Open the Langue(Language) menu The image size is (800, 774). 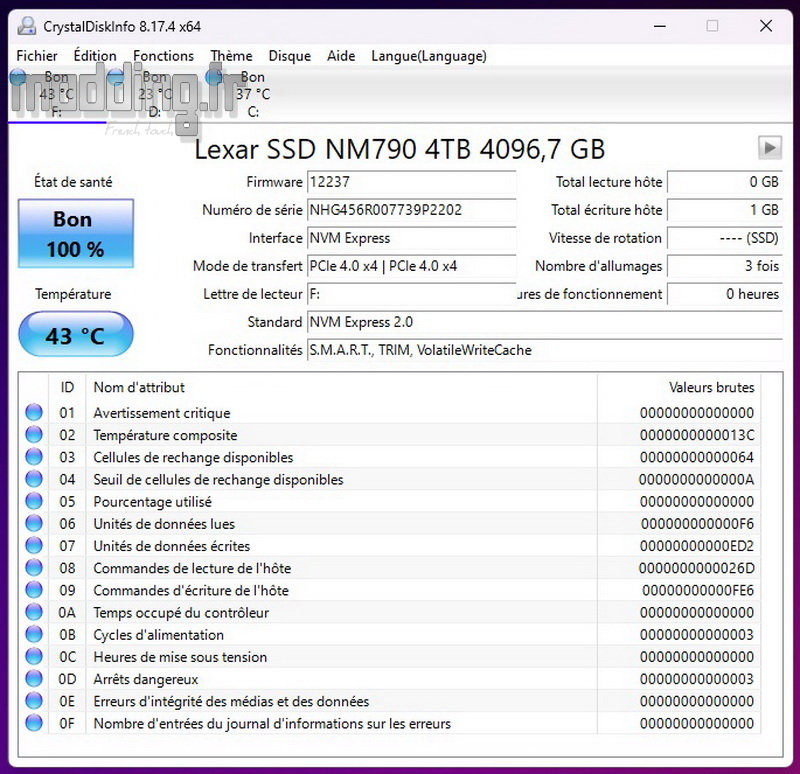429,56
